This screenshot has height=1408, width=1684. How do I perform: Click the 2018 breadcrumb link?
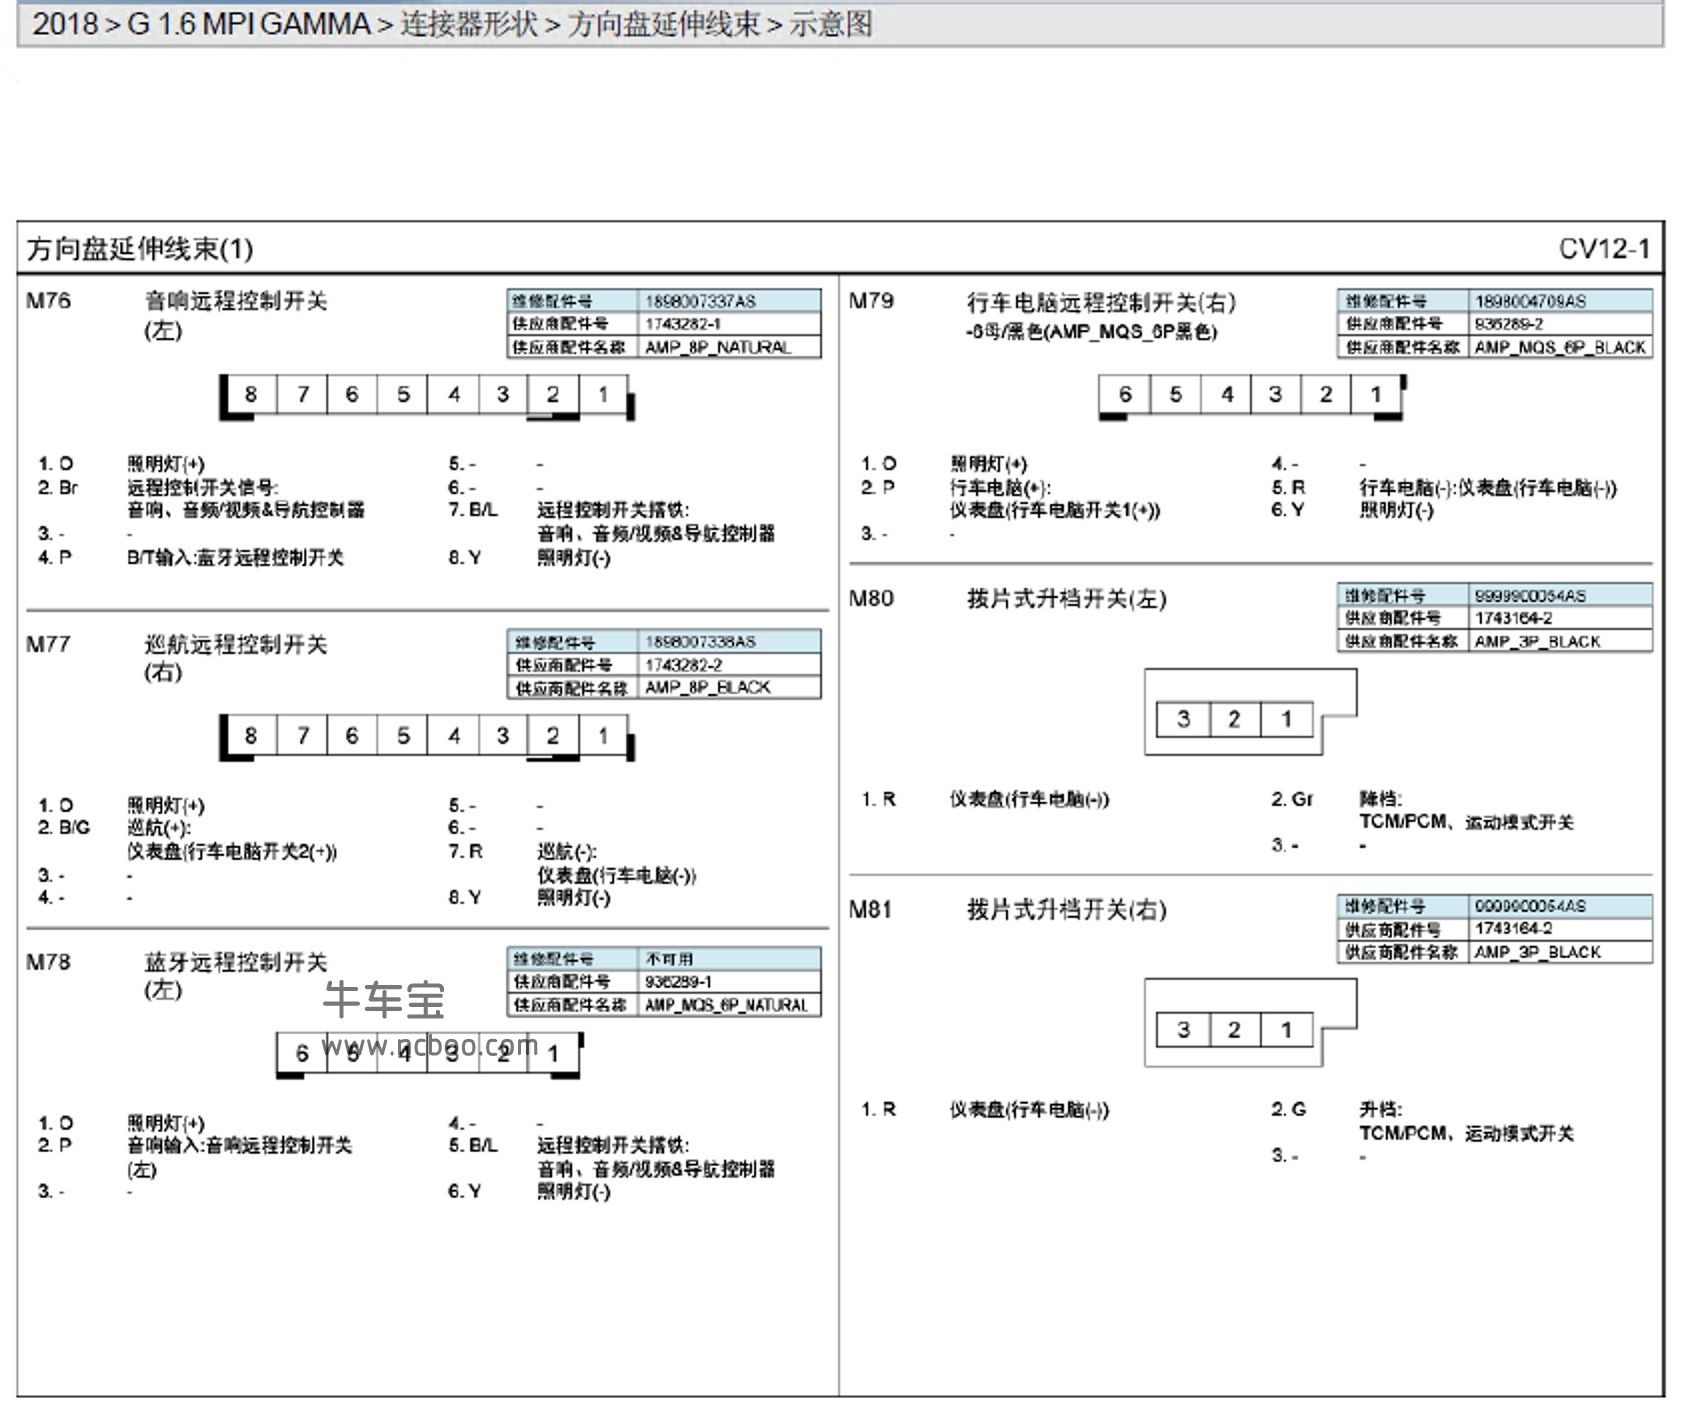(x=66, y=24)
